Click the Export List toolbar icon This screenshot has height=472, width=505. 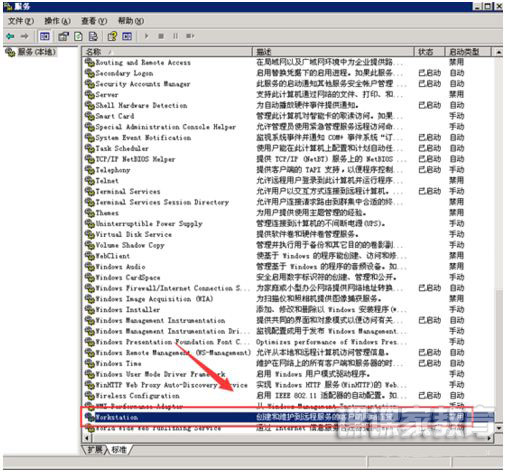[x=93, y=36]
